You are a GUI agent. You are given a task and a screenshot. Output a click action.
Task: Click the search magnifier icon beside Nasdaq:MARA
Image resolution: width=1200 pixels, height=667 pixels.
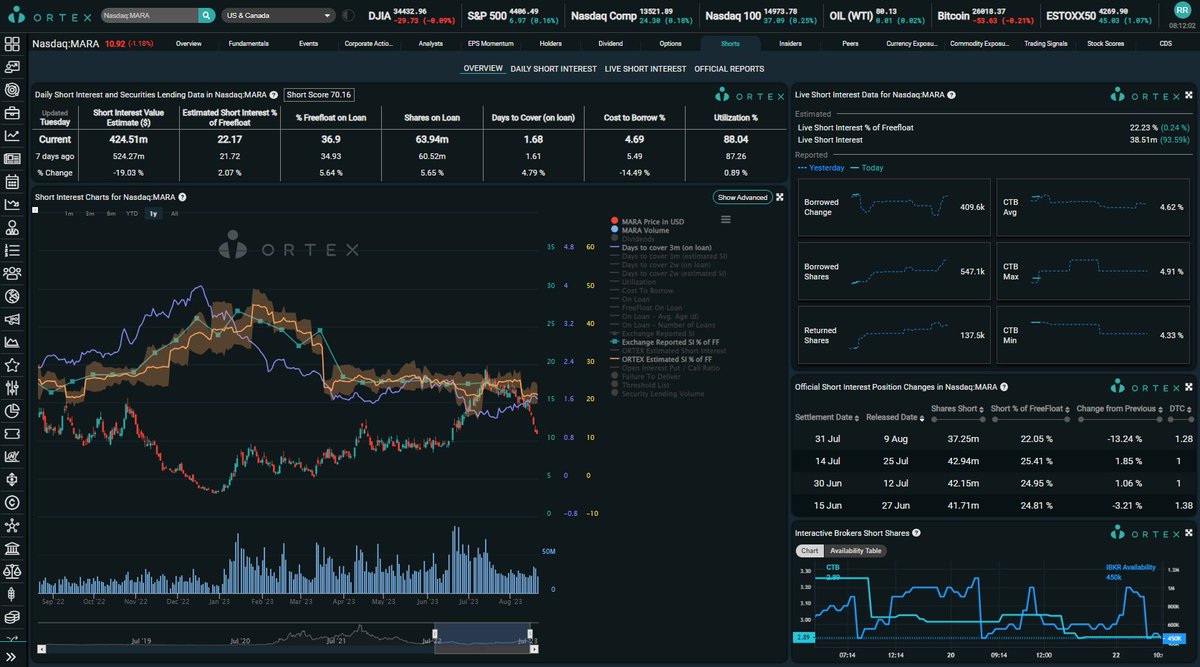click(206, 16)
